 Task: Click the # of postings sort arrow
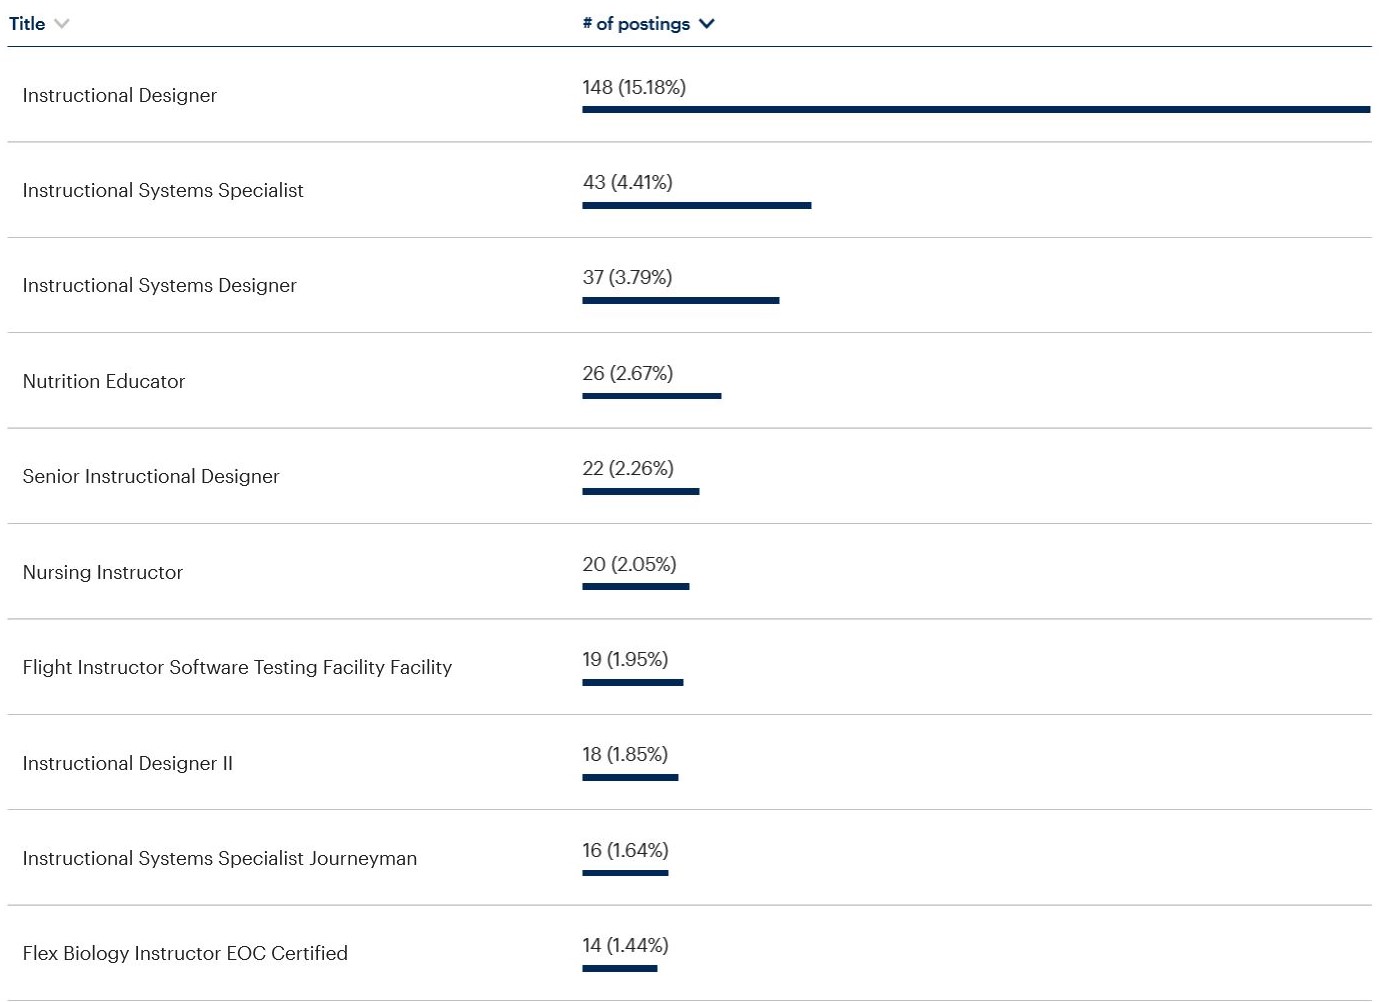(707, 24)
